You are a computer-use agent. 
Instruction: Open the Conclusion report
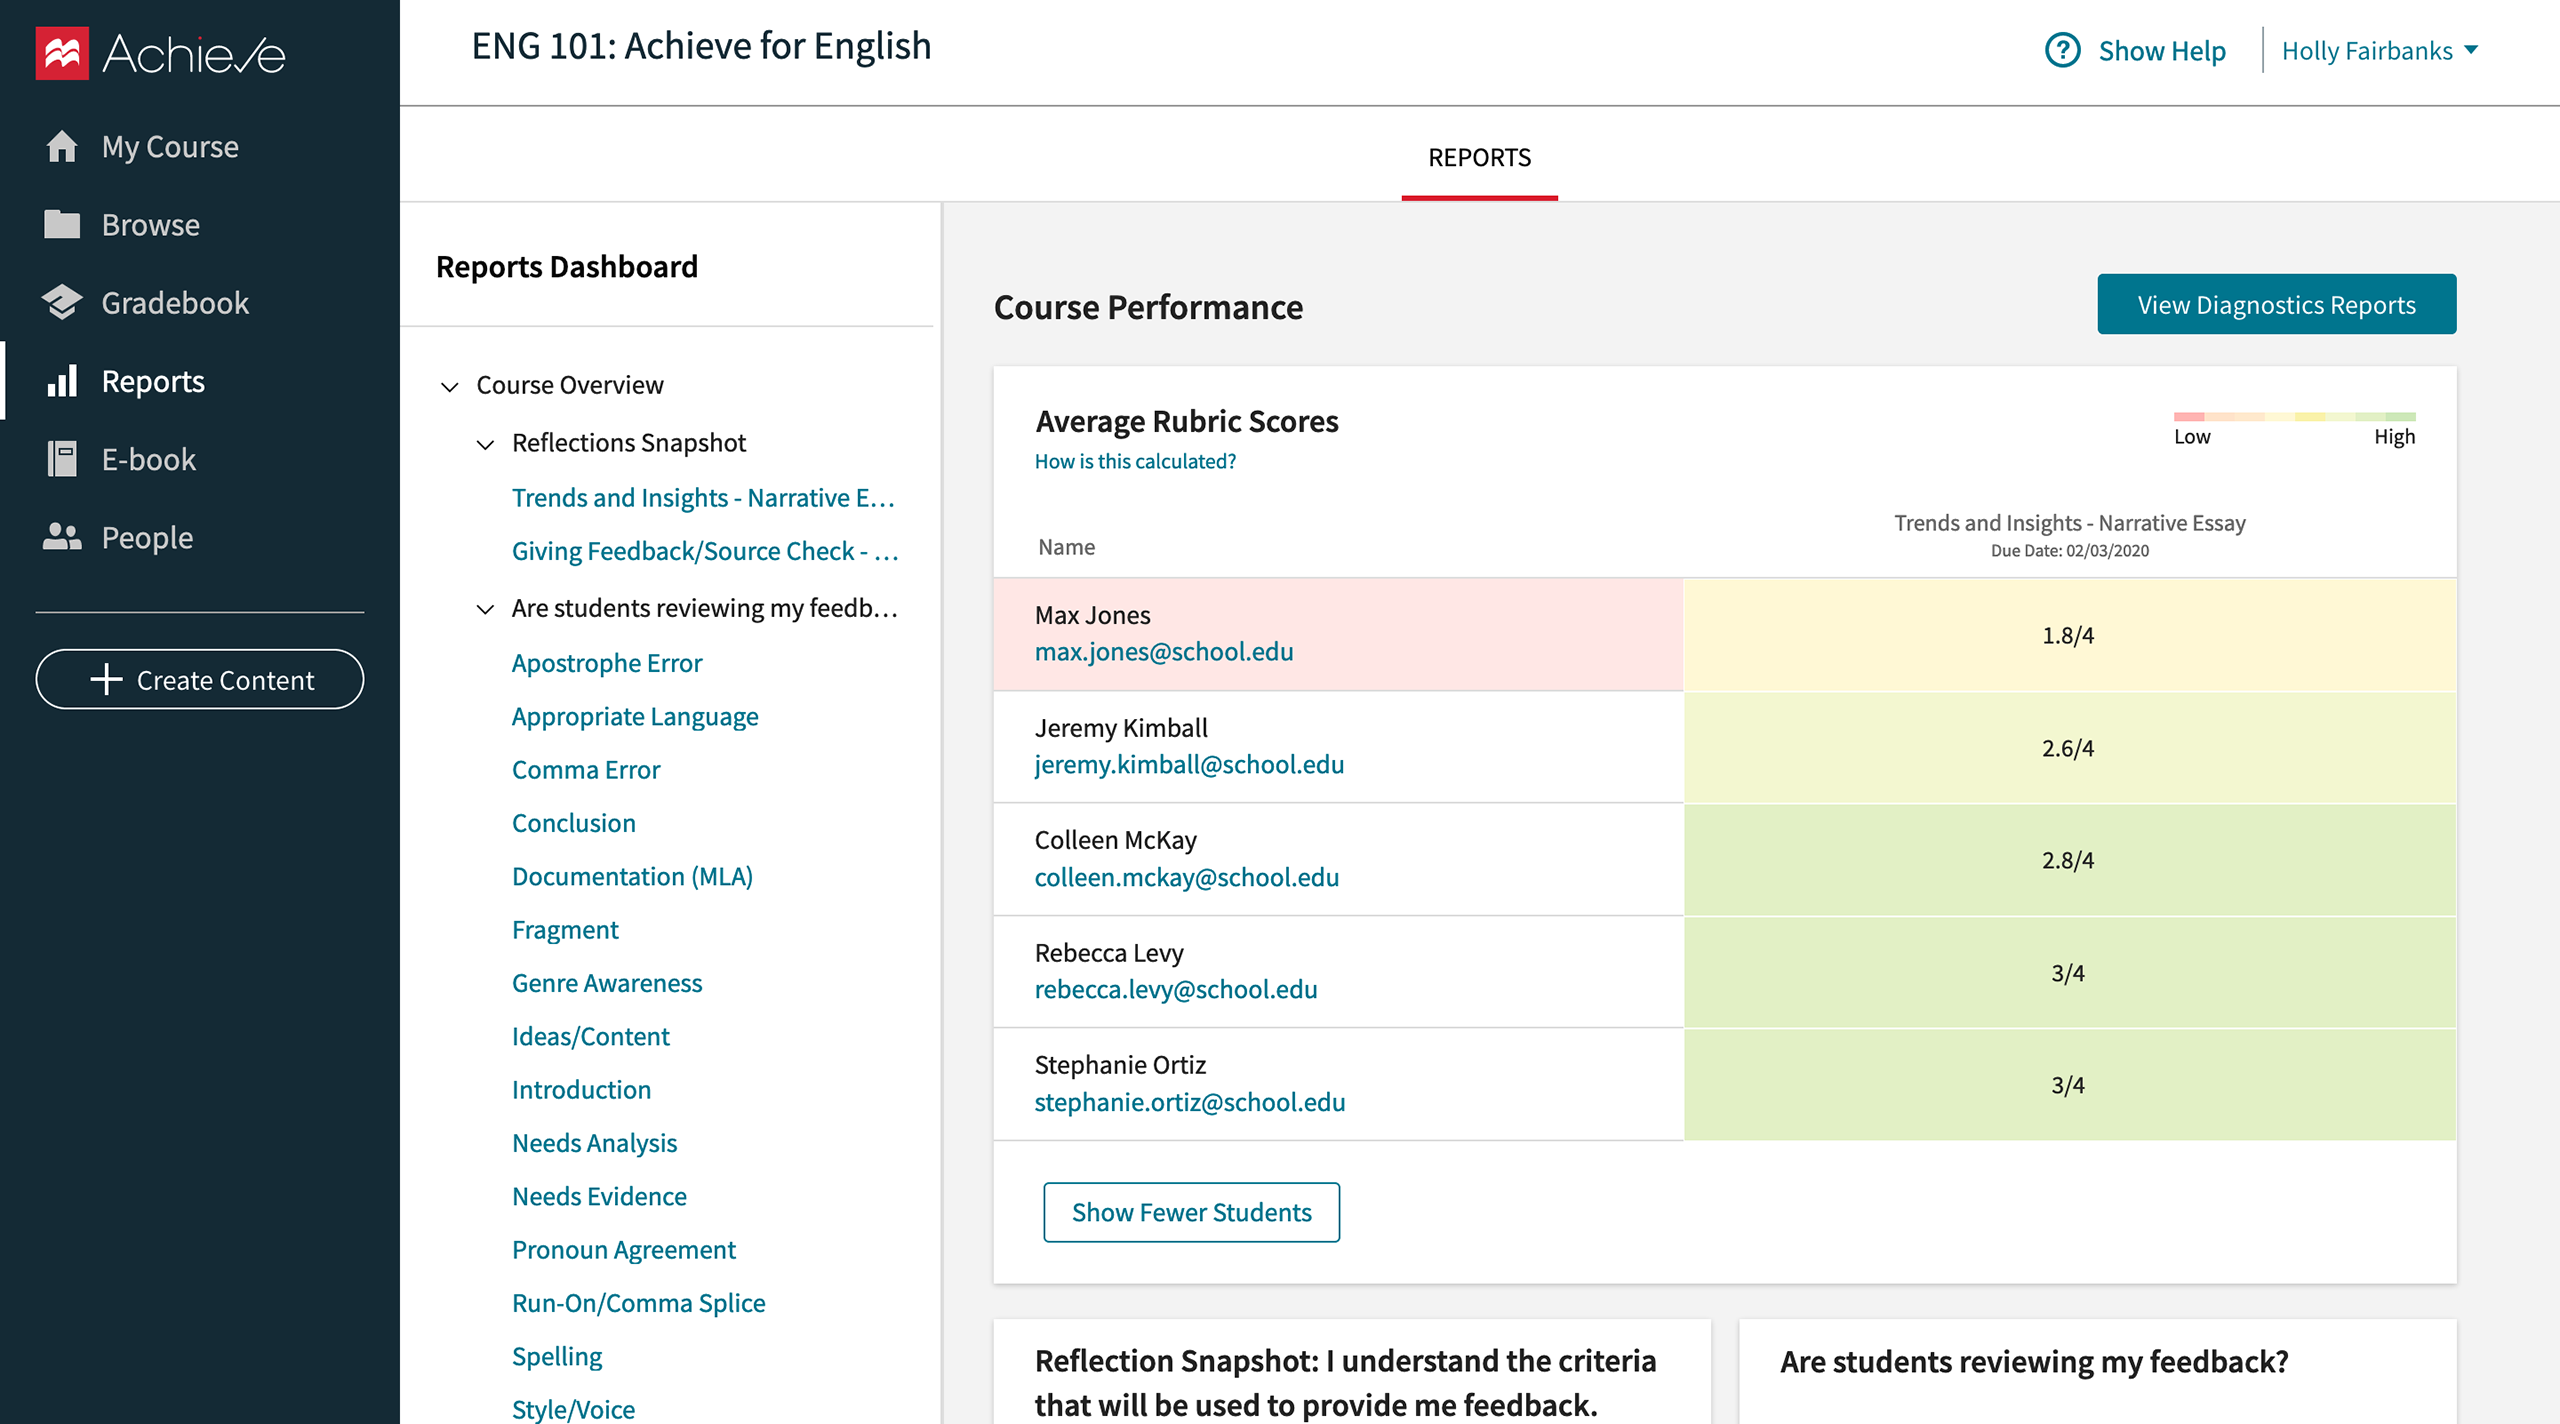(x=574, y=822)
